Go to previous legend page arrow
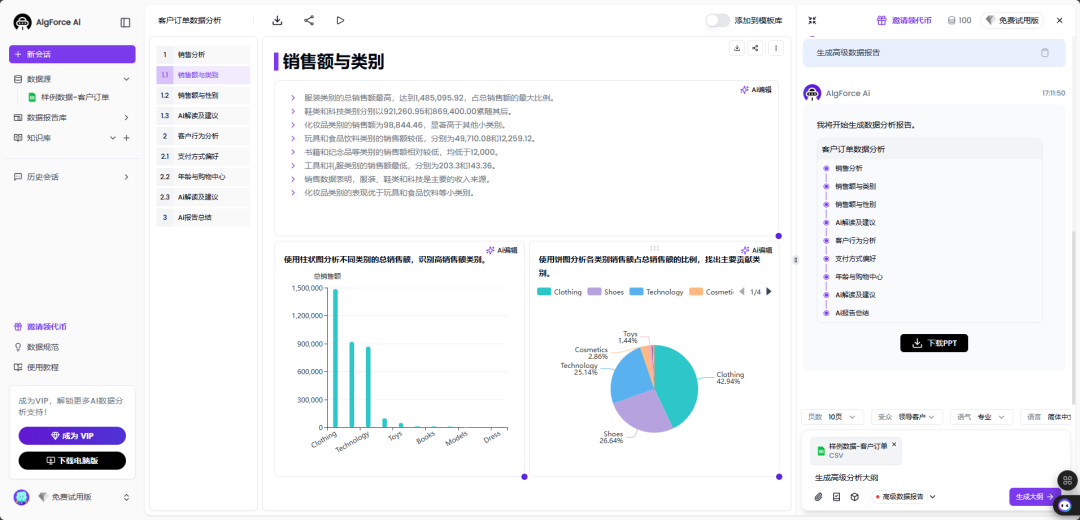Image resolution: width=1080 pixels, height=520 pixels. pyautogui.click(x=742, y=292)
